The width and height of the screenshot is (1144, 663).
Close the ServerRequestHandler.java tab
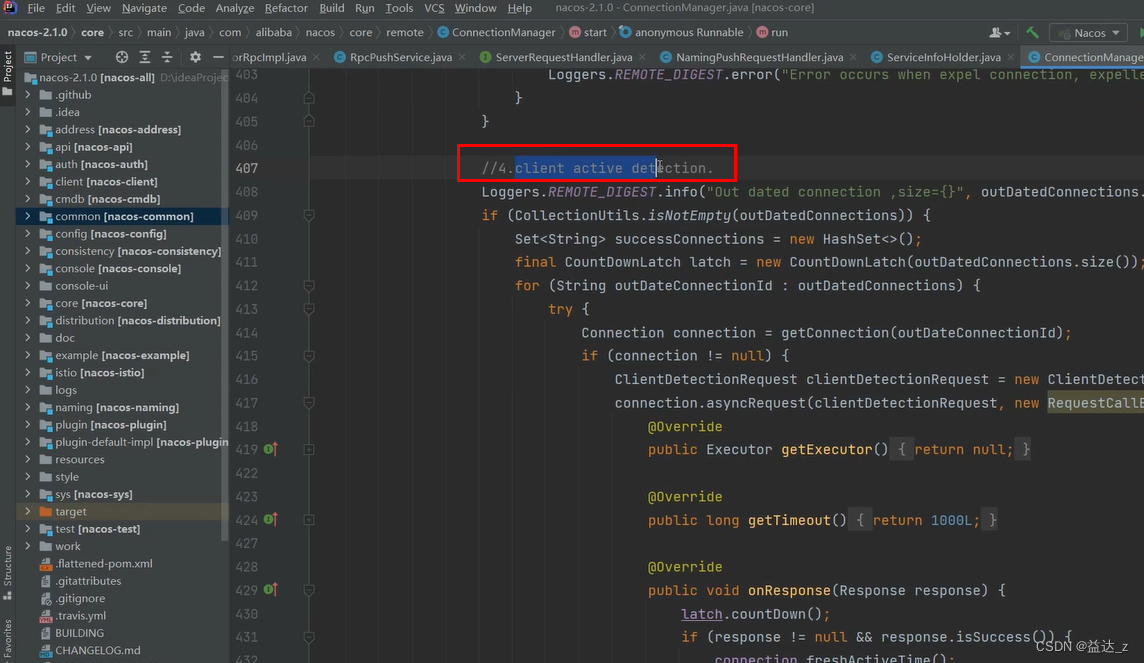[x=642, y=57]
